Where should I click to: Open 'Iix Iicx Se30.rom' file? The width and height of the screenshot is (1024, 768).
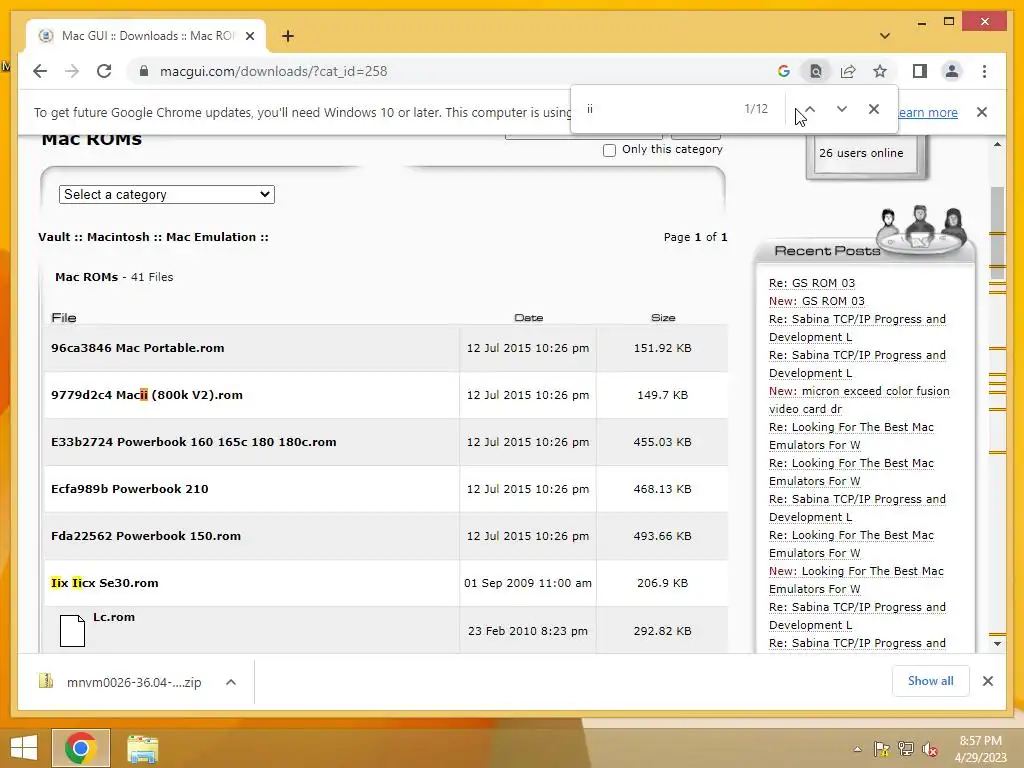pos(104,583)
